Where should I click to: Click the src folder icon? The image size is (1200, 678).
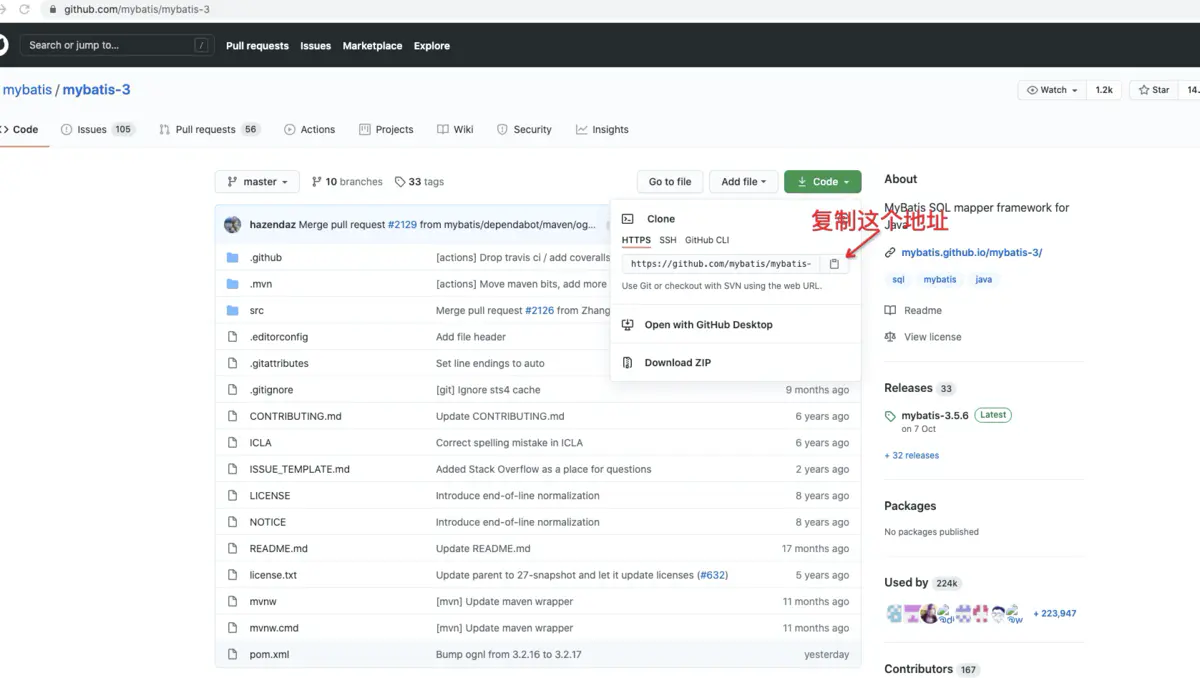click(232, 311)
